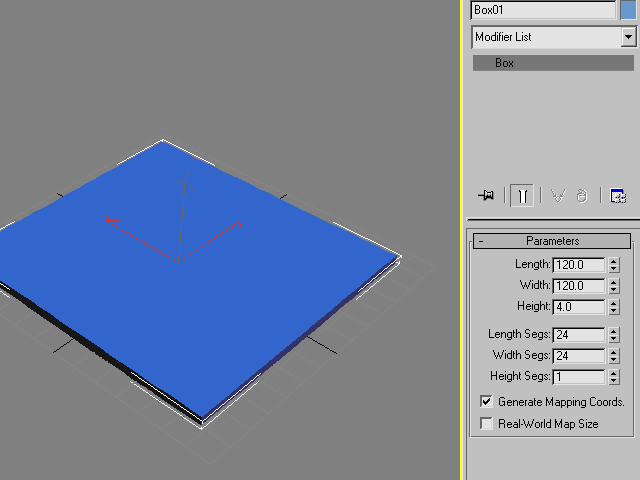This screenshot has height=480, width=640.
Task: Click the Pin Stack icon
Action: 487,196
